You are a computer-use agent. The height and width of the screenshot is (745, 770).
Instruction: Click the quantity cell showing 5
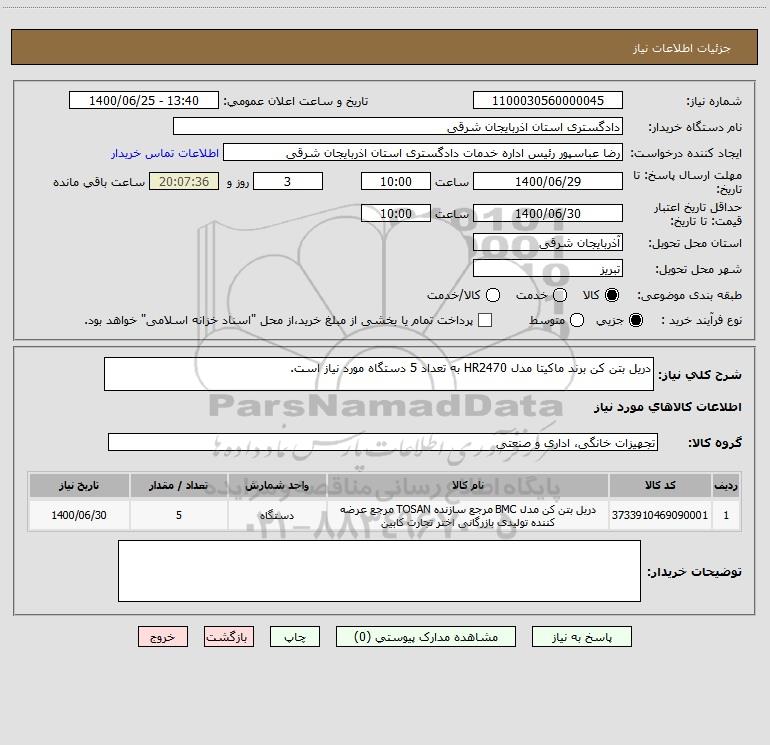pyautogui.click(x=179, y=515)
